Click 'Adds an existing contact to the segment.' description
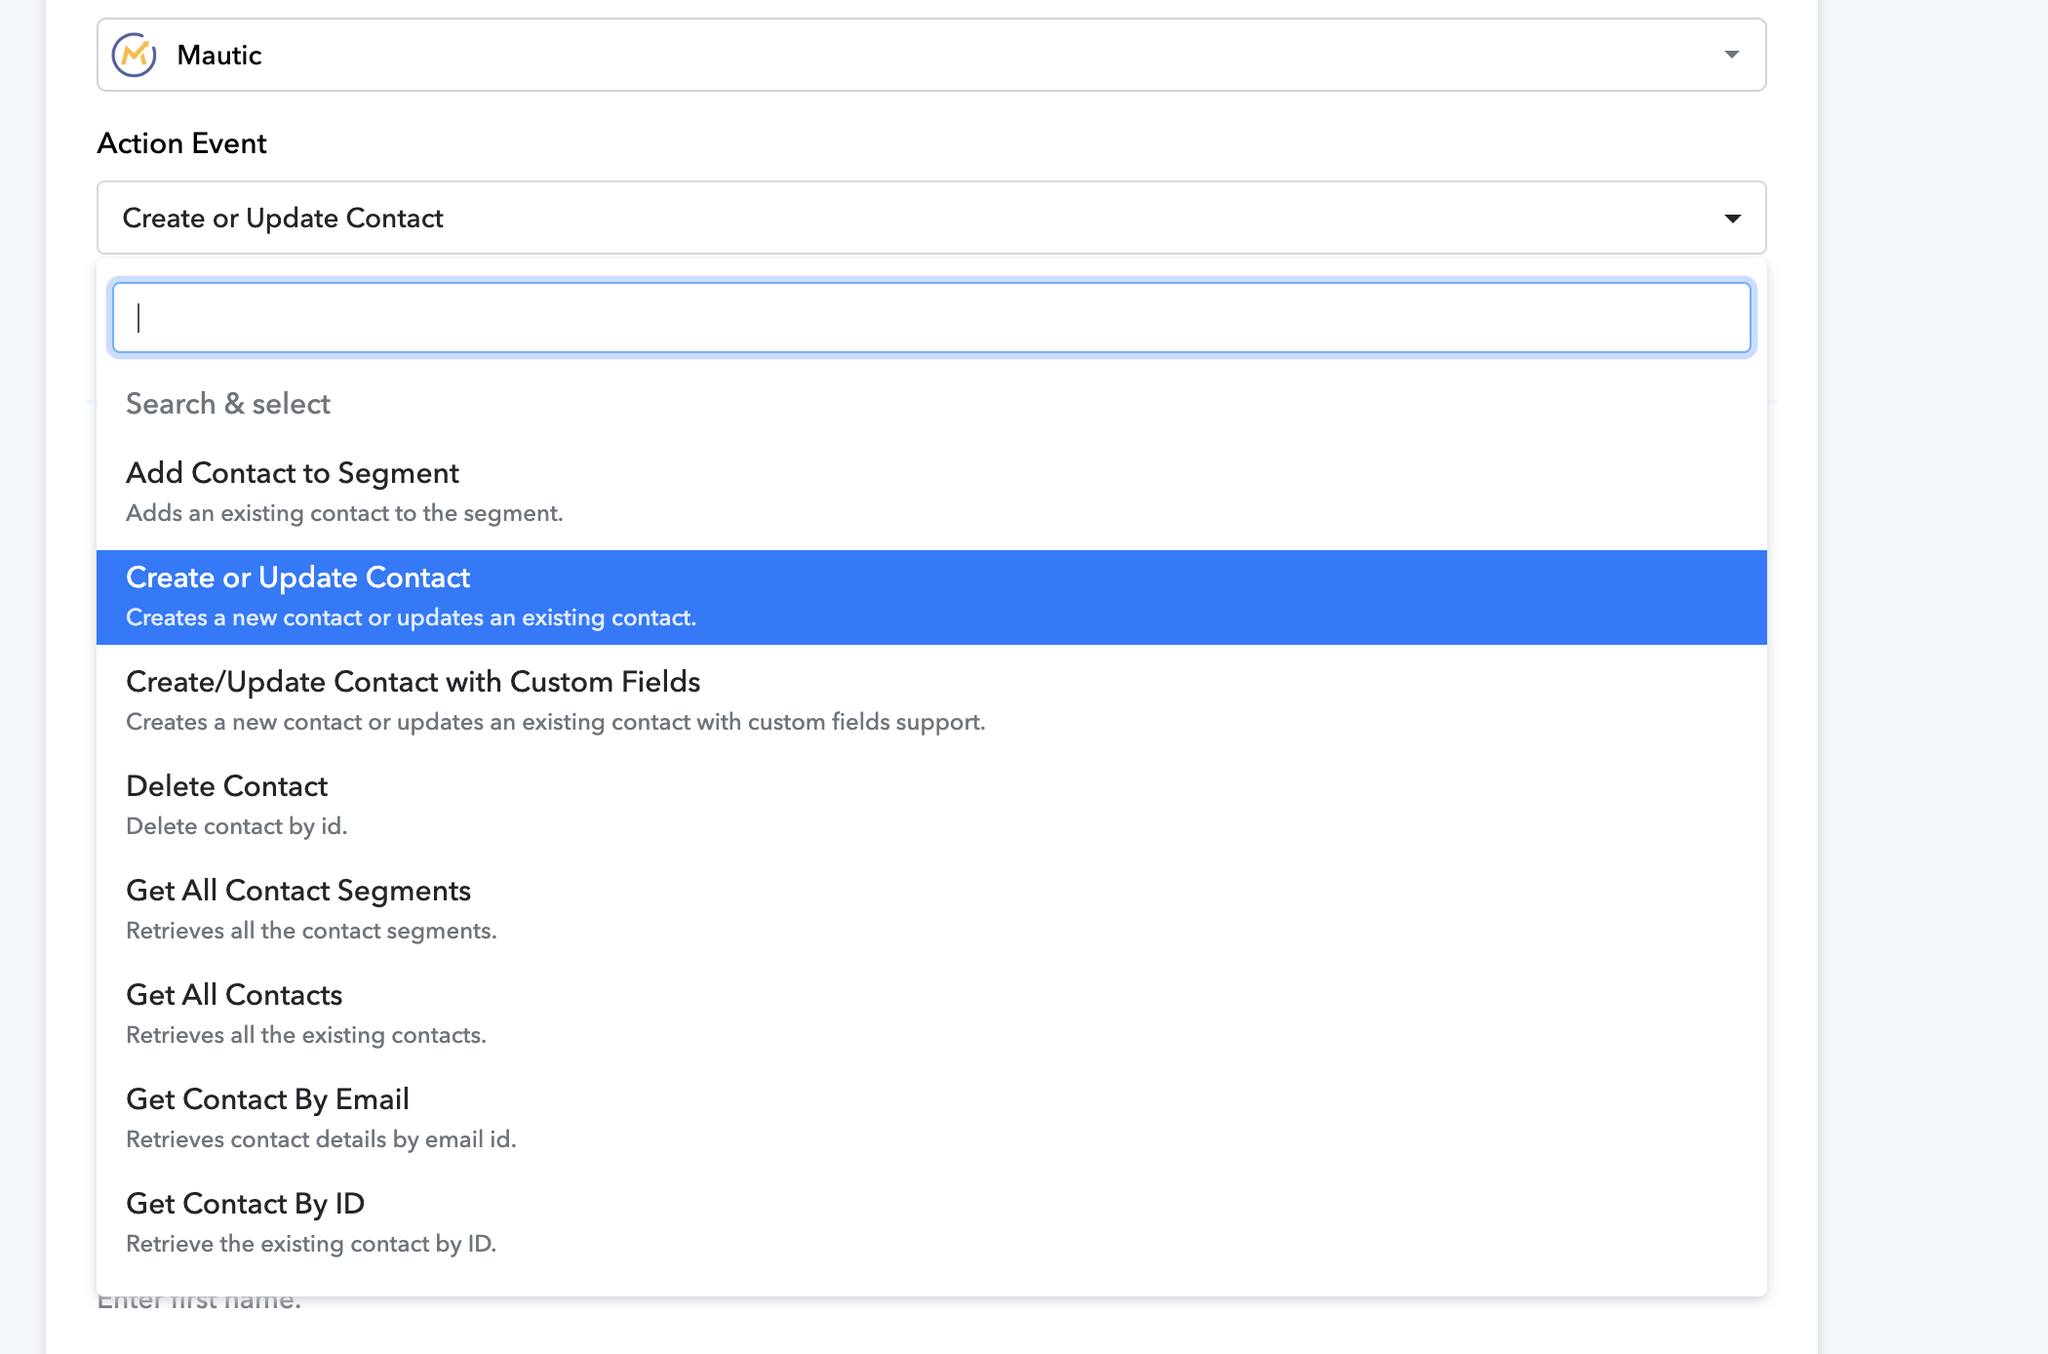The image size is (2048, 1354). (x=344, y=513)
